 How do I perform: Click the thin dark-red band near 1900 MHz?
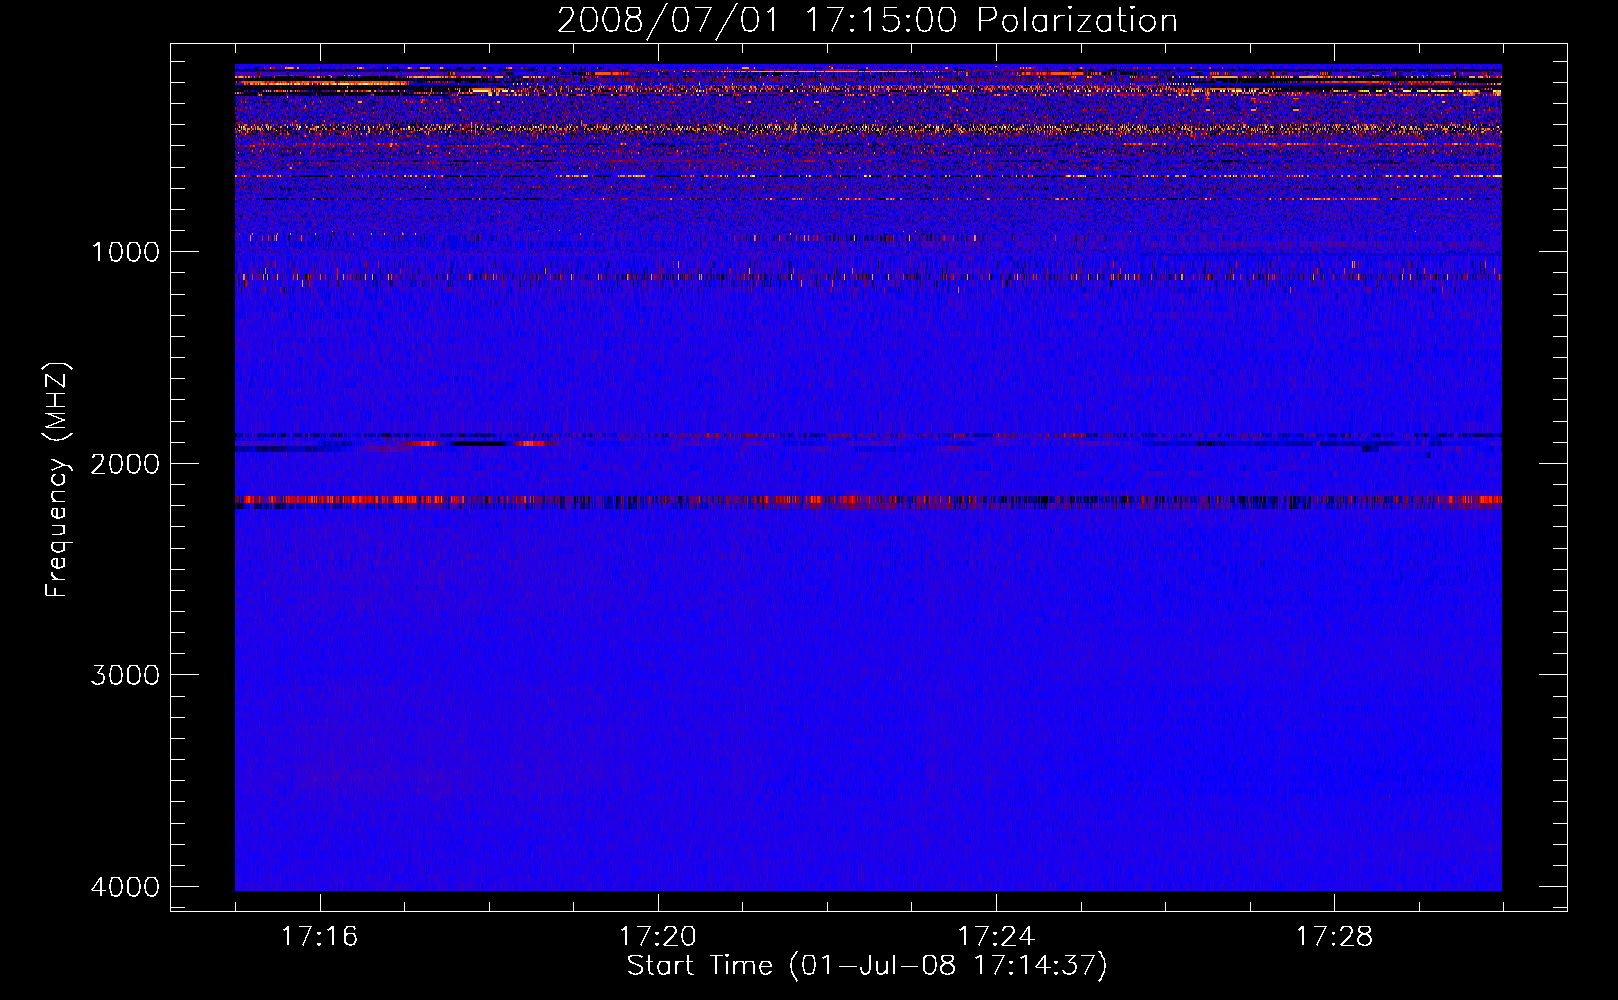(x=868, y=436)
